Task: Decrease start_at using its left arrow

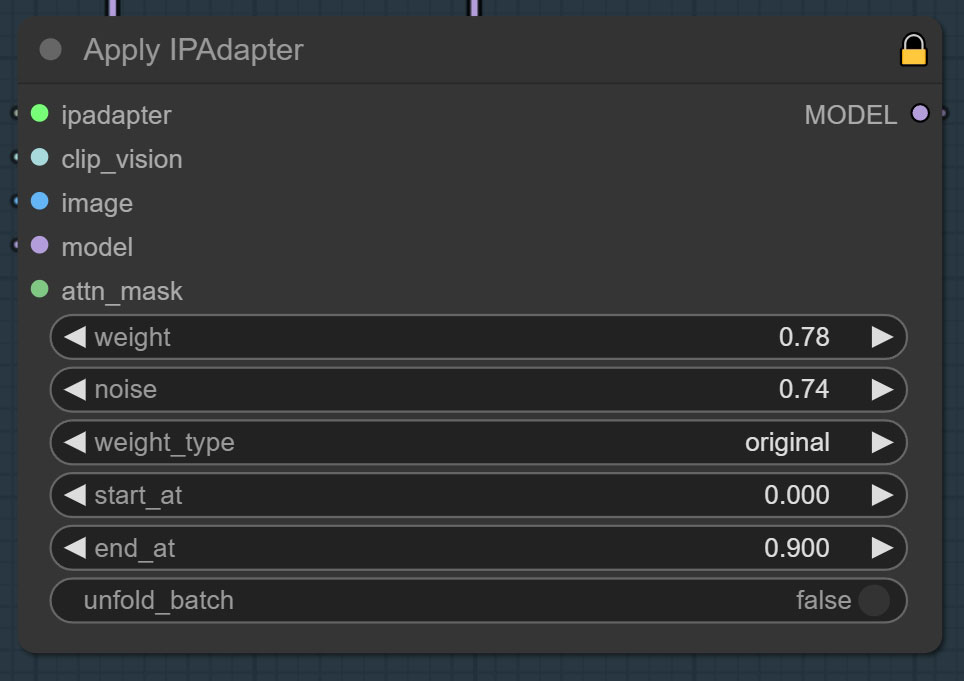Action: 74,494
